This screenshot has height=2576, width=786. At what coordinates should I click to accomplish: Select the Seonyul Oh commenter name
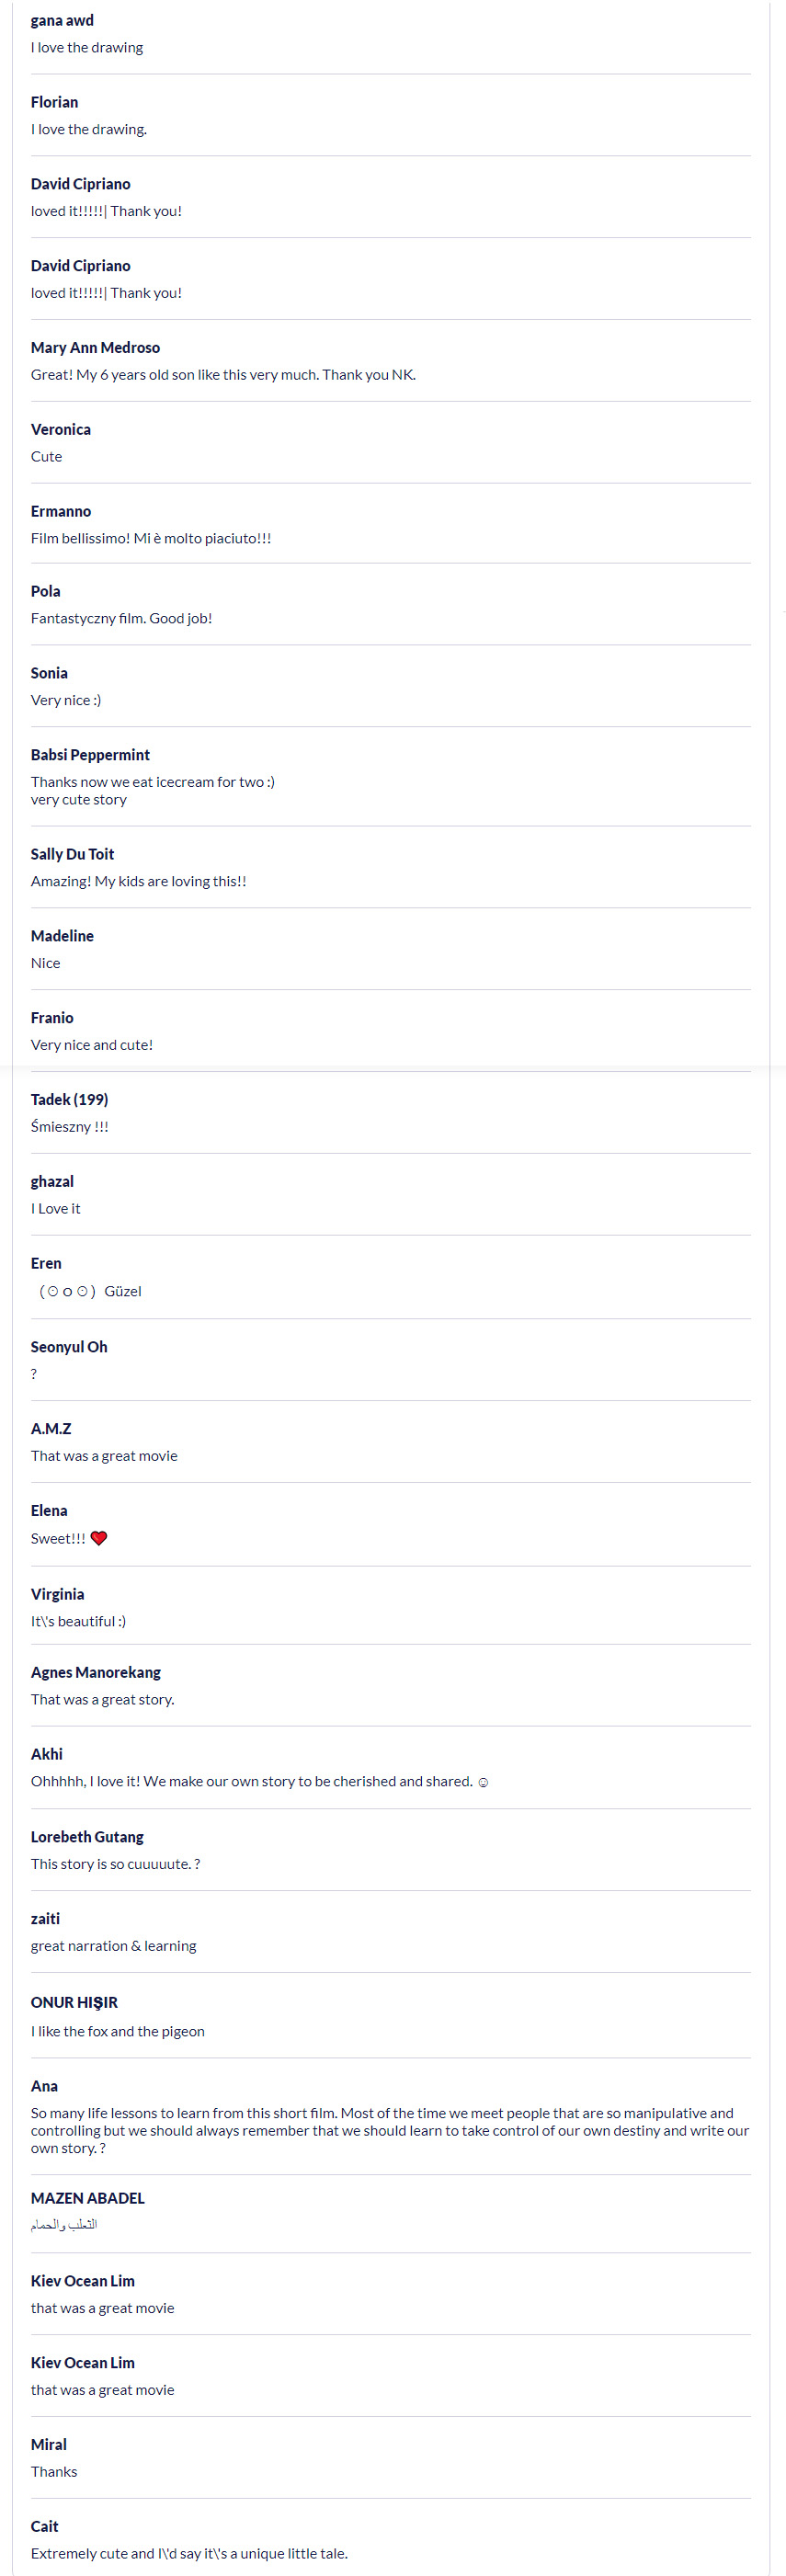(x=69, y=1347)
